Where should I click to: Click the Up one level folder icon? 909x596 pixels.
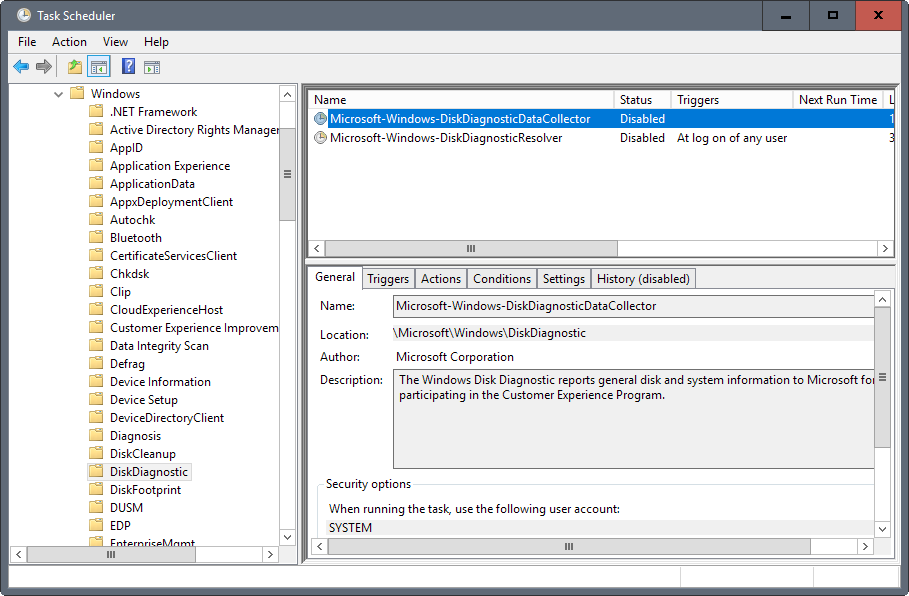(75, 67)
